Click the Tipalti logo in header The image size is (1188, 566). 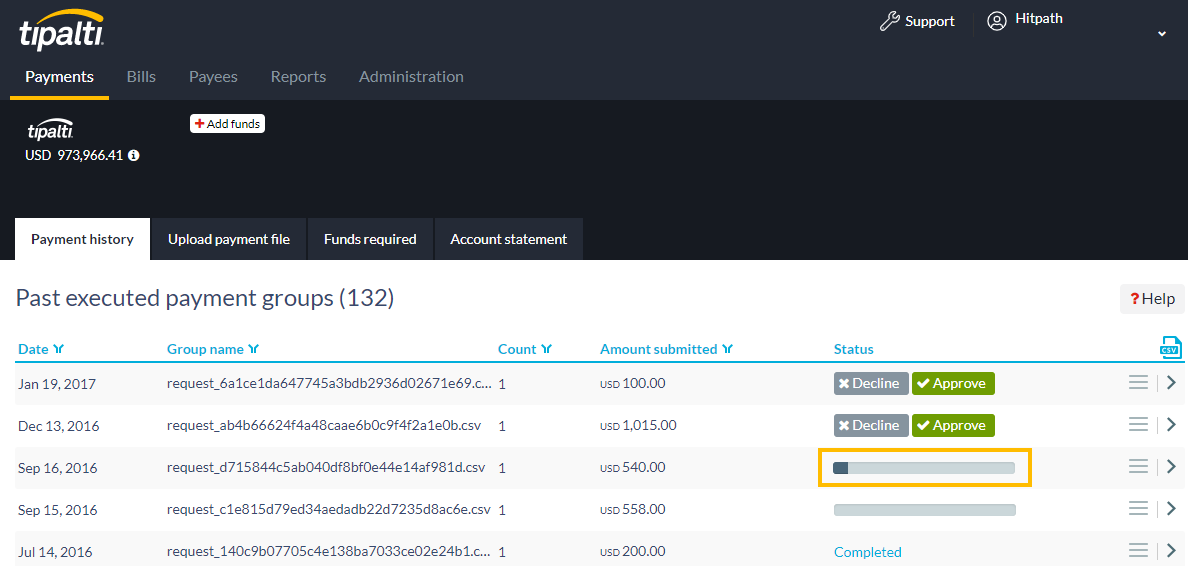[61, 29]
